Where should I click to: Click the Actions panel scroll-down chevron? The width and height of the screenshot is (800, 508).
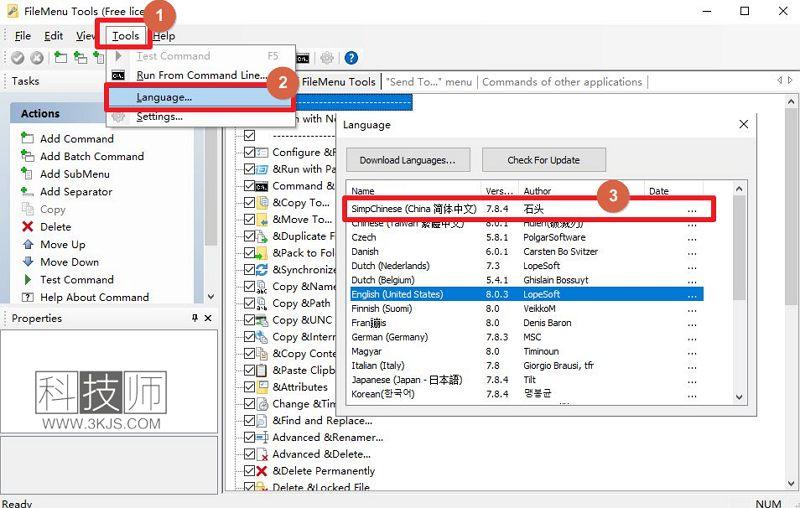pos(211,296)
